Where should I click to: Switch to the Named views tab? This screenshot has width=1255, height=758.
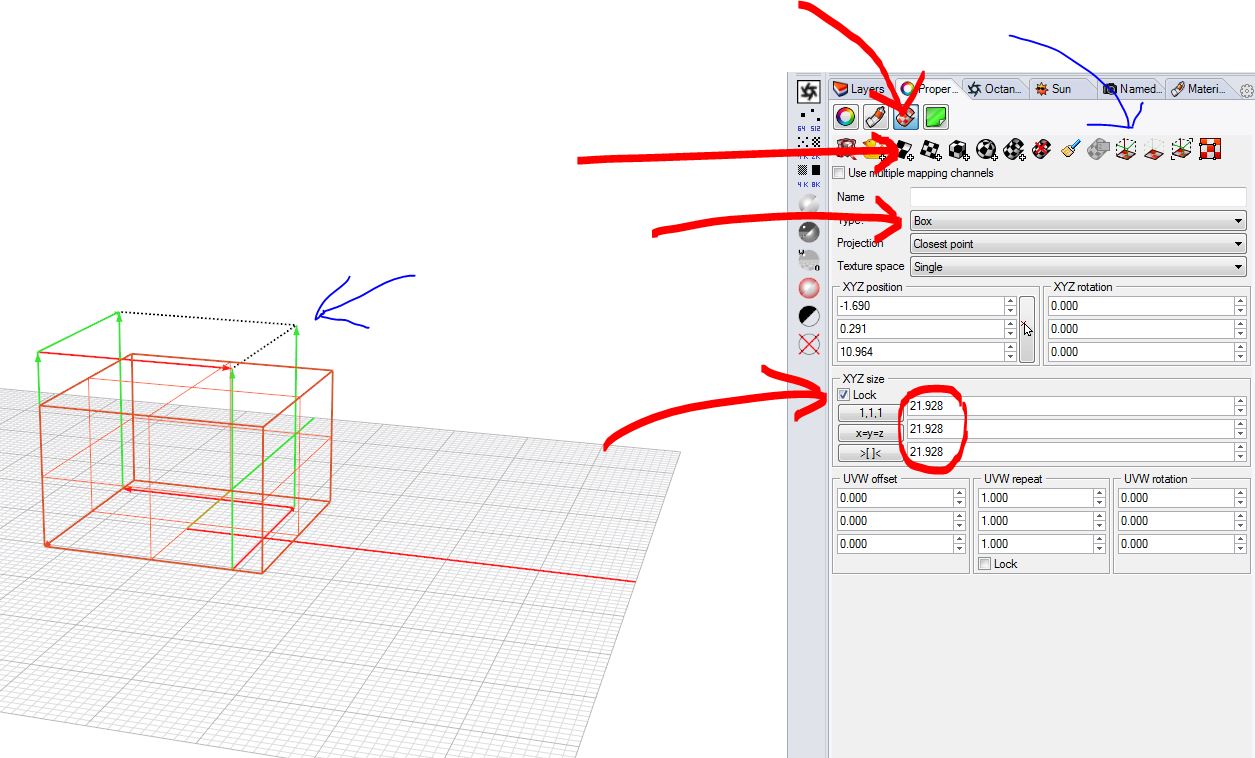coord(1131,89)
